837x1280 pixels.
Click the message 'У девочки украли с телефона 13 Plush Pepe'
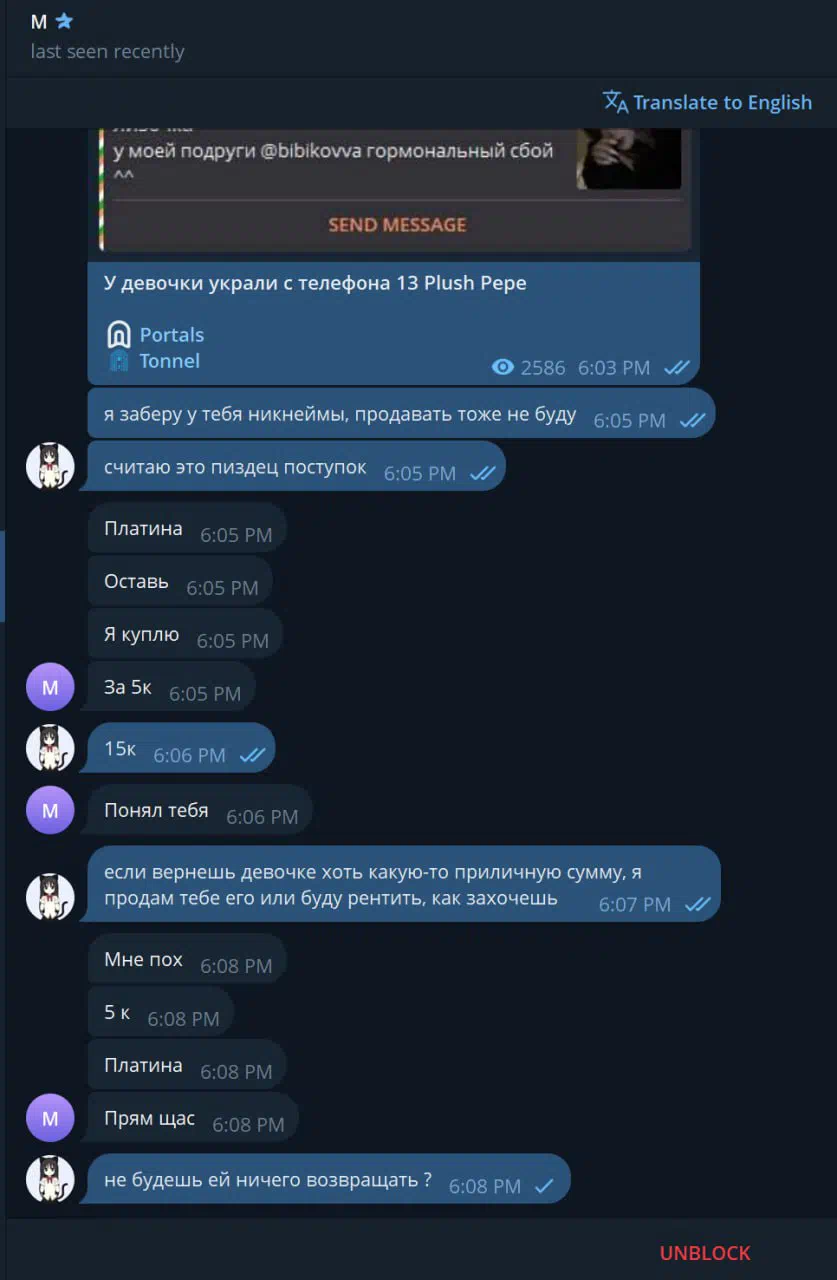(315, 283)
